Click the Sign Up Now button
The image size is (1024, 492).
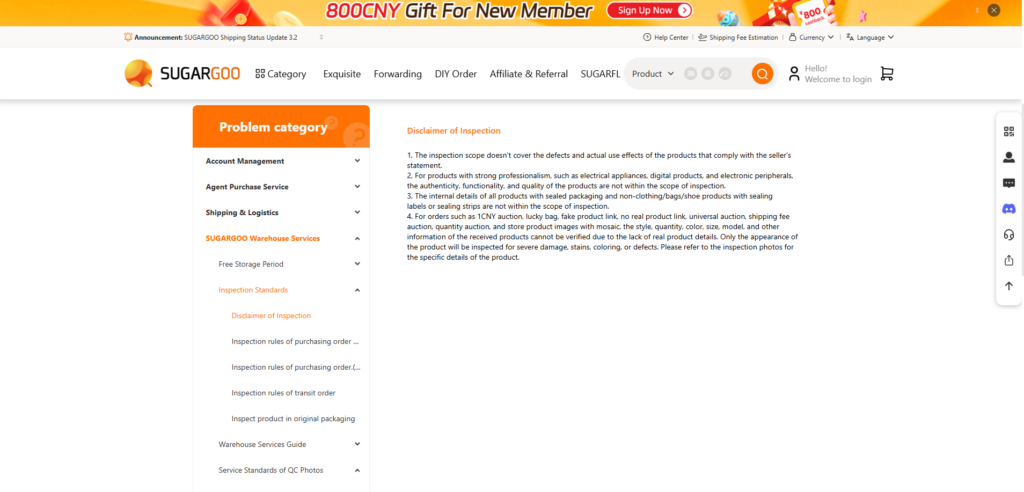(654, 10)
